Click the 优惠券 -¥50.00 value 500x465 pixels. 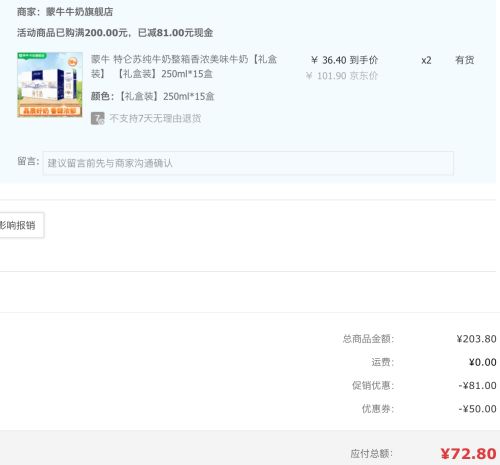(477, 409)
